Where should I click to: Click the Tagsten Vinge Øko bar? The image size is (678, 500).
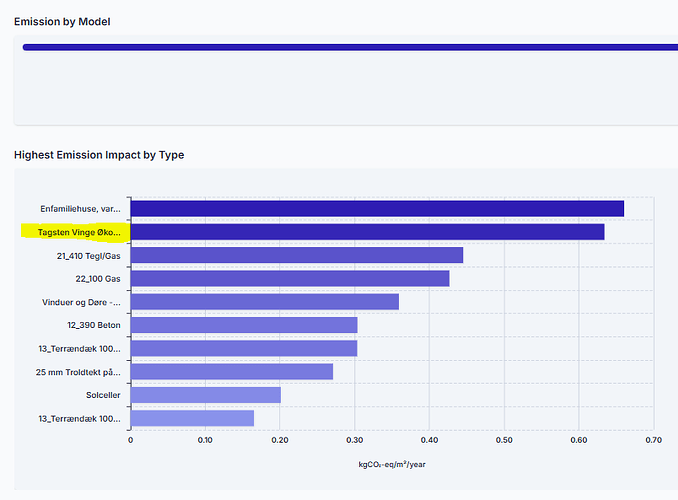pyautogui.click(x=367, y=232)
